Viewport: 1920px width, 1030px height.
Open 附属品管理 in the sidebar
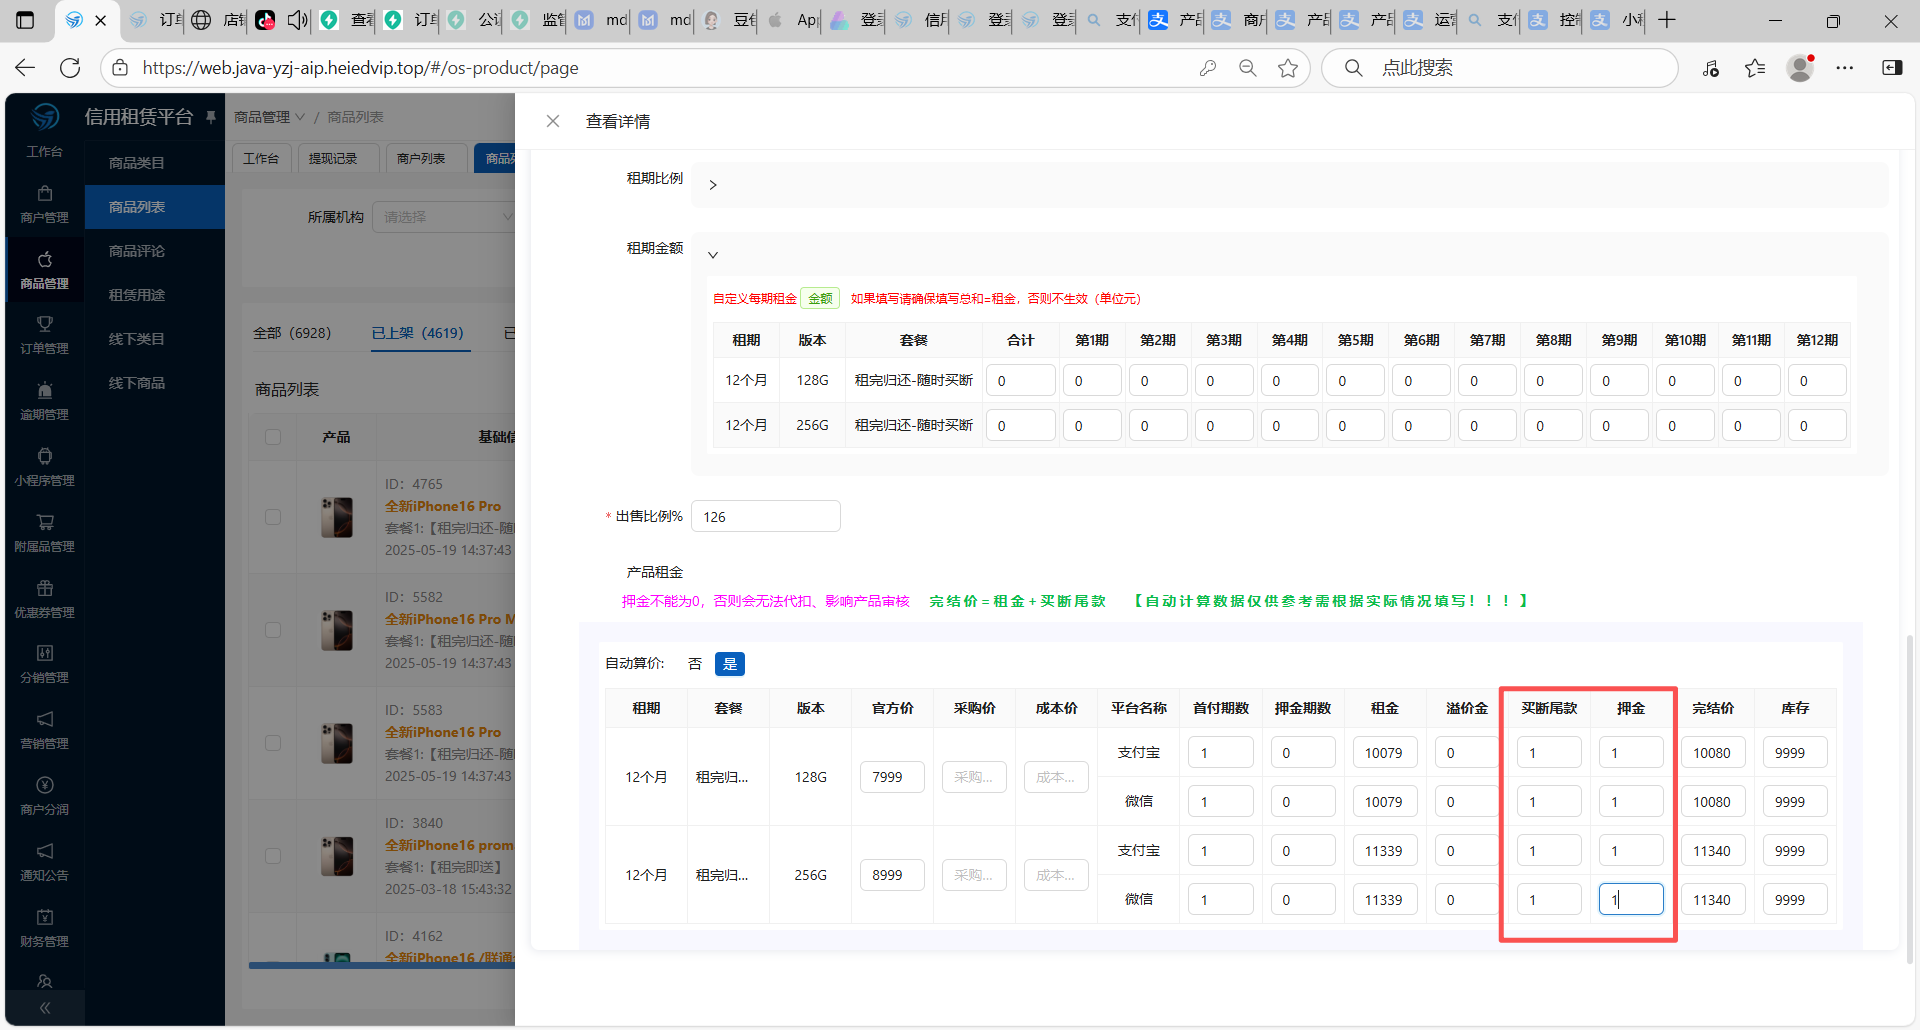[x=45, y=533]
